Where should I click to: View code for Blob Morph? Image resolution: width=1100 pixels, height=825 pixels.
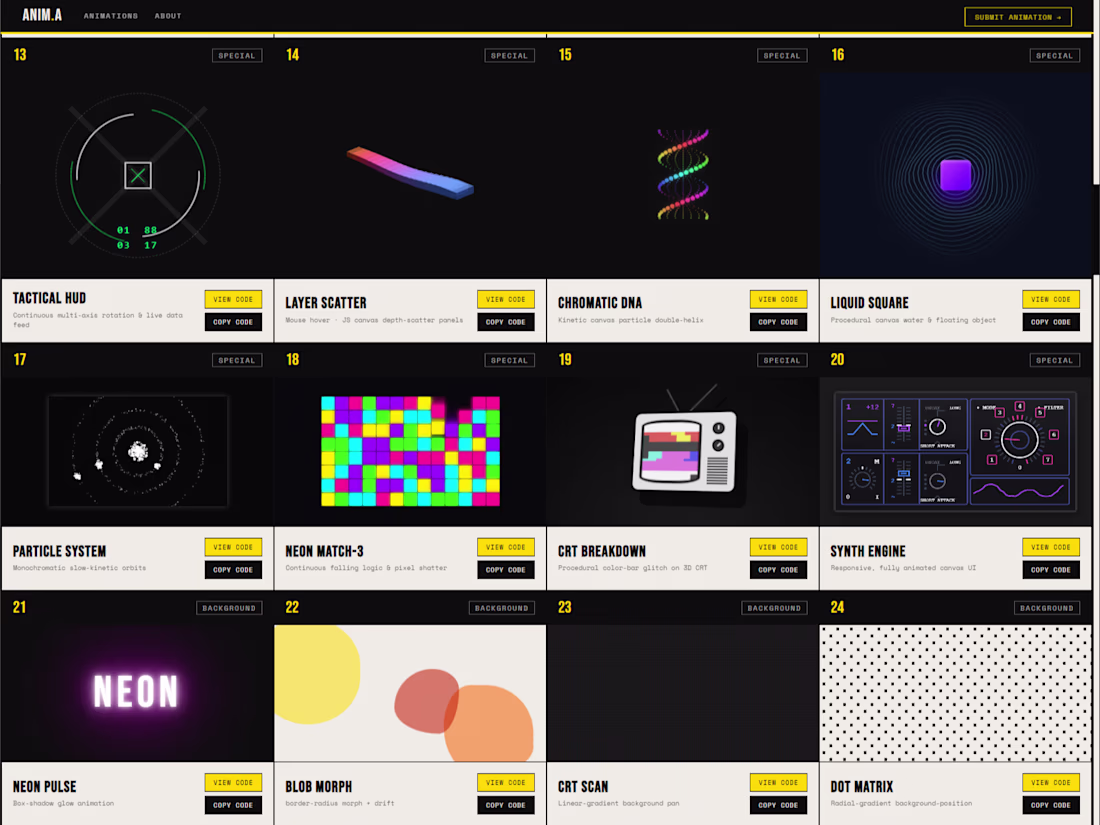click(x=506, y=782)
